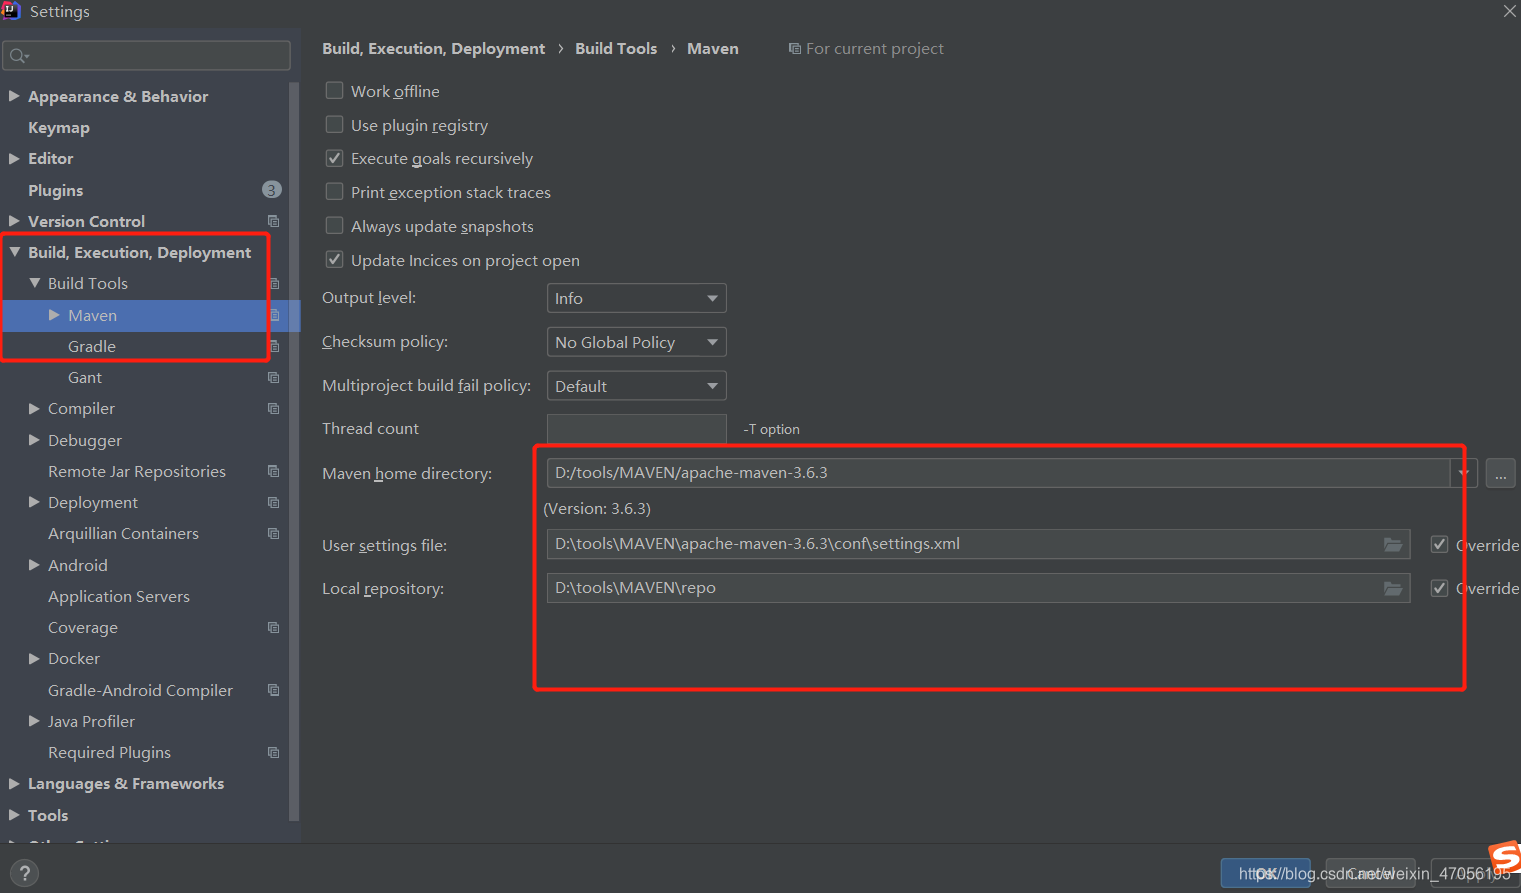Image resolution: width=1521 pixels, height=893 pixels.
Task: Expand the Maven subtree arrow
Action: (x=54, y=315)
